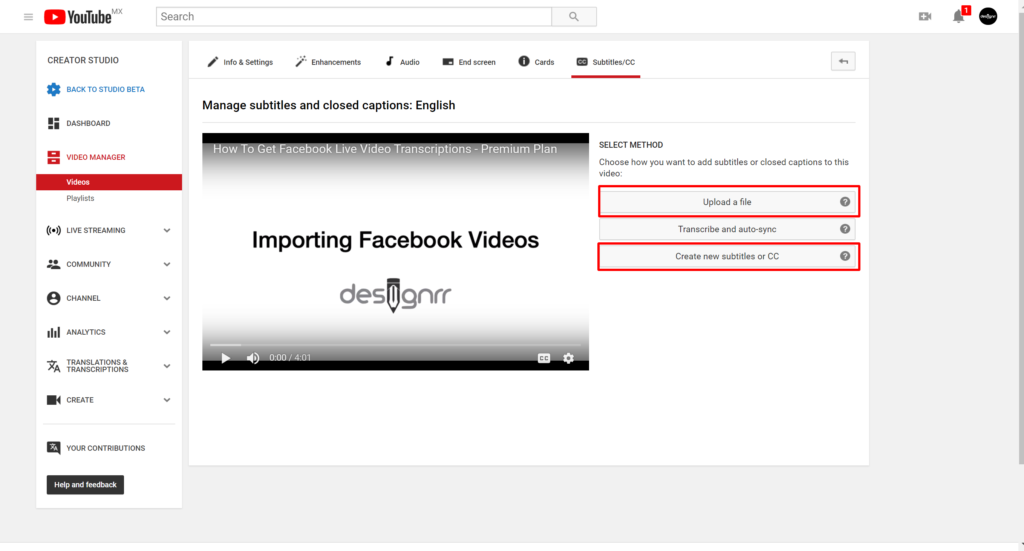
Task: Open the account avatar menu
Action: pyautogui.click(x=987, y=16)
